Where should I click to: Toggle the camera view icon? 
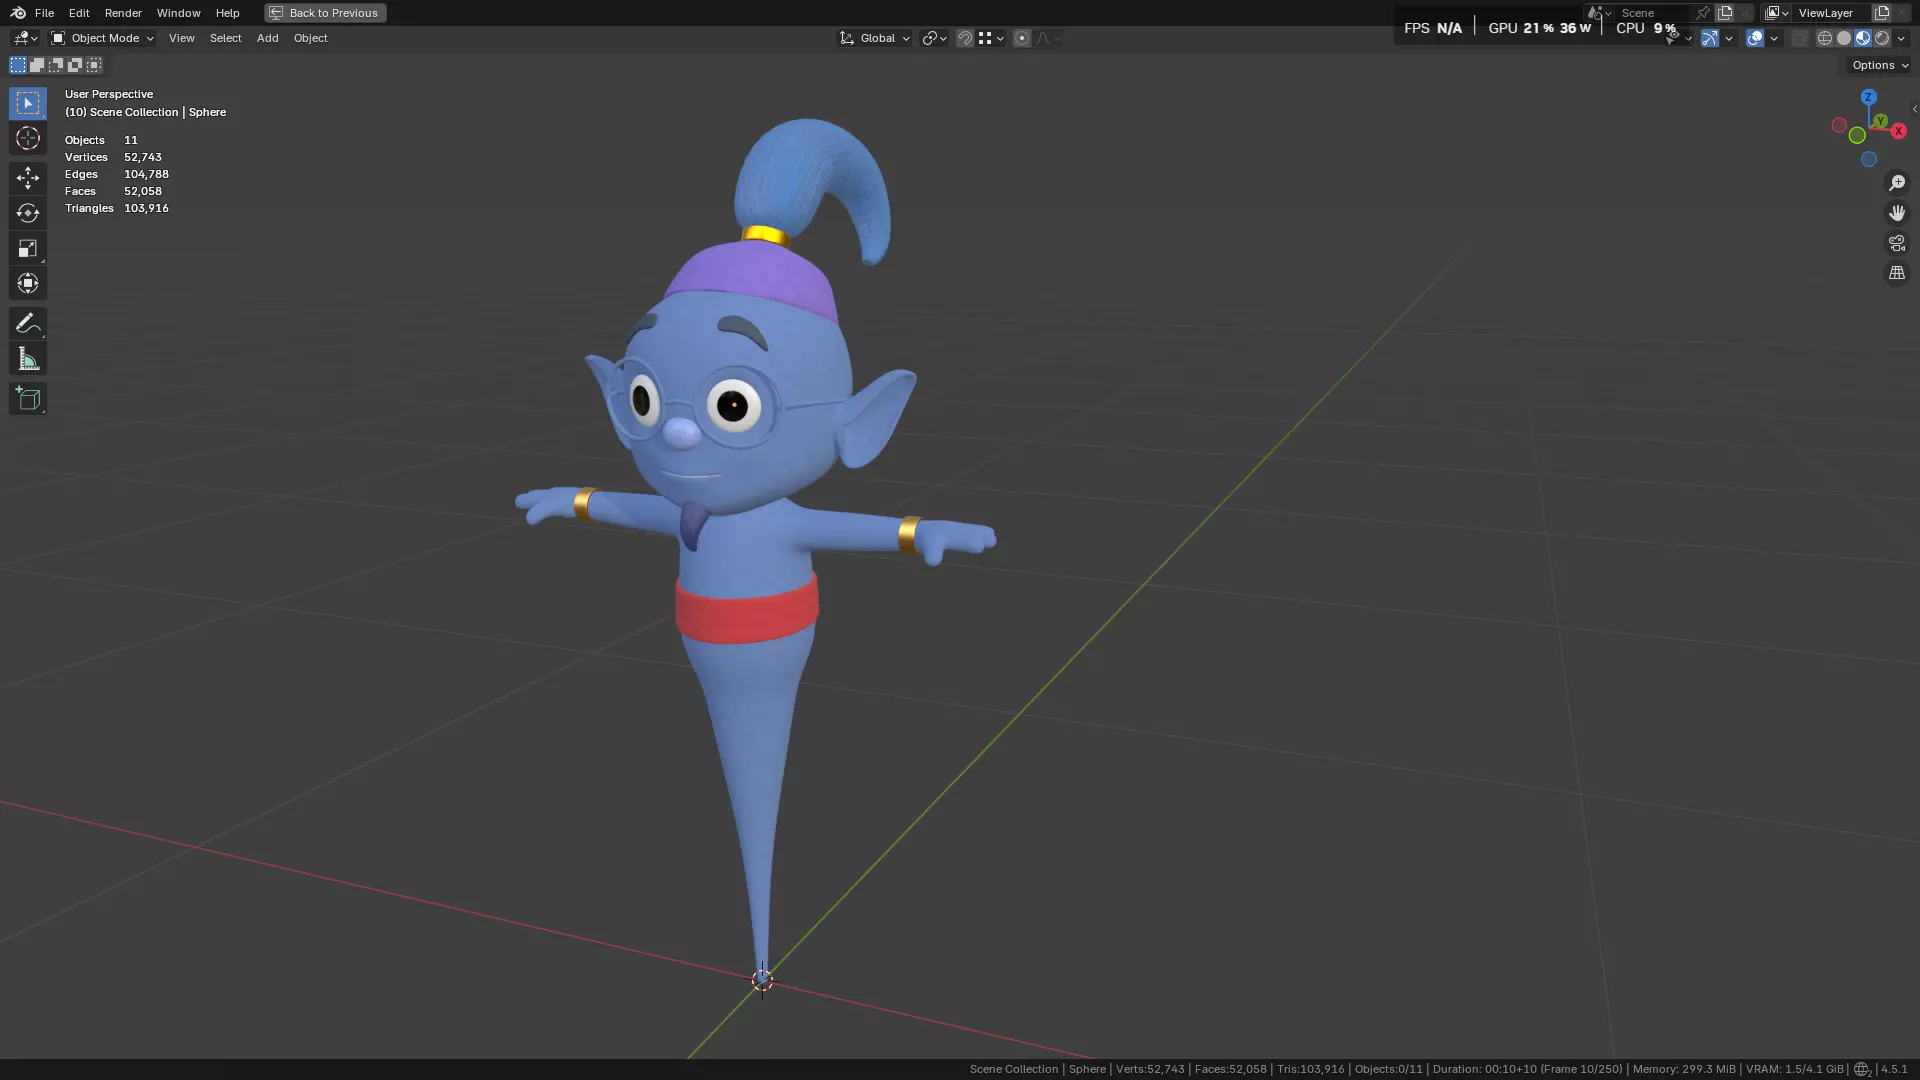click(x=1896, y=243)
